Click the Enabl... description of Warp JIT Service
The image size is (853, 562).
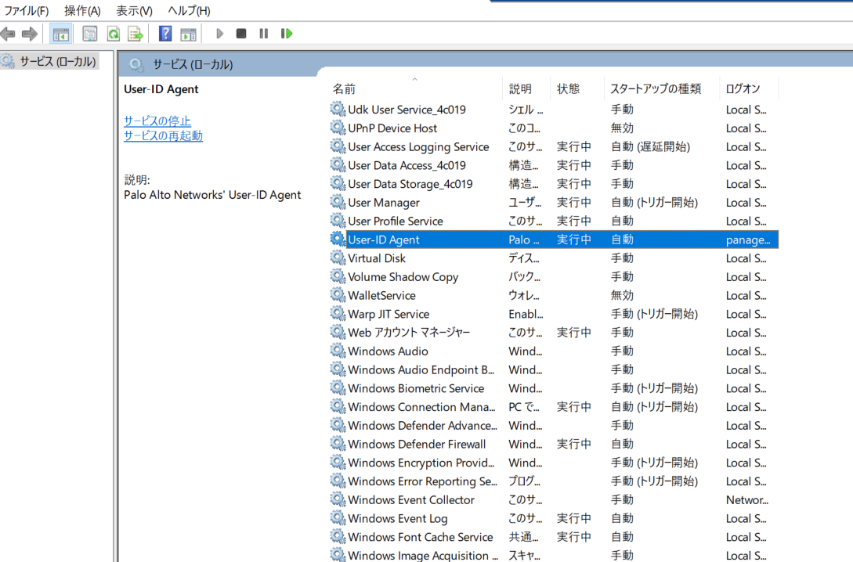click(526, 314)
